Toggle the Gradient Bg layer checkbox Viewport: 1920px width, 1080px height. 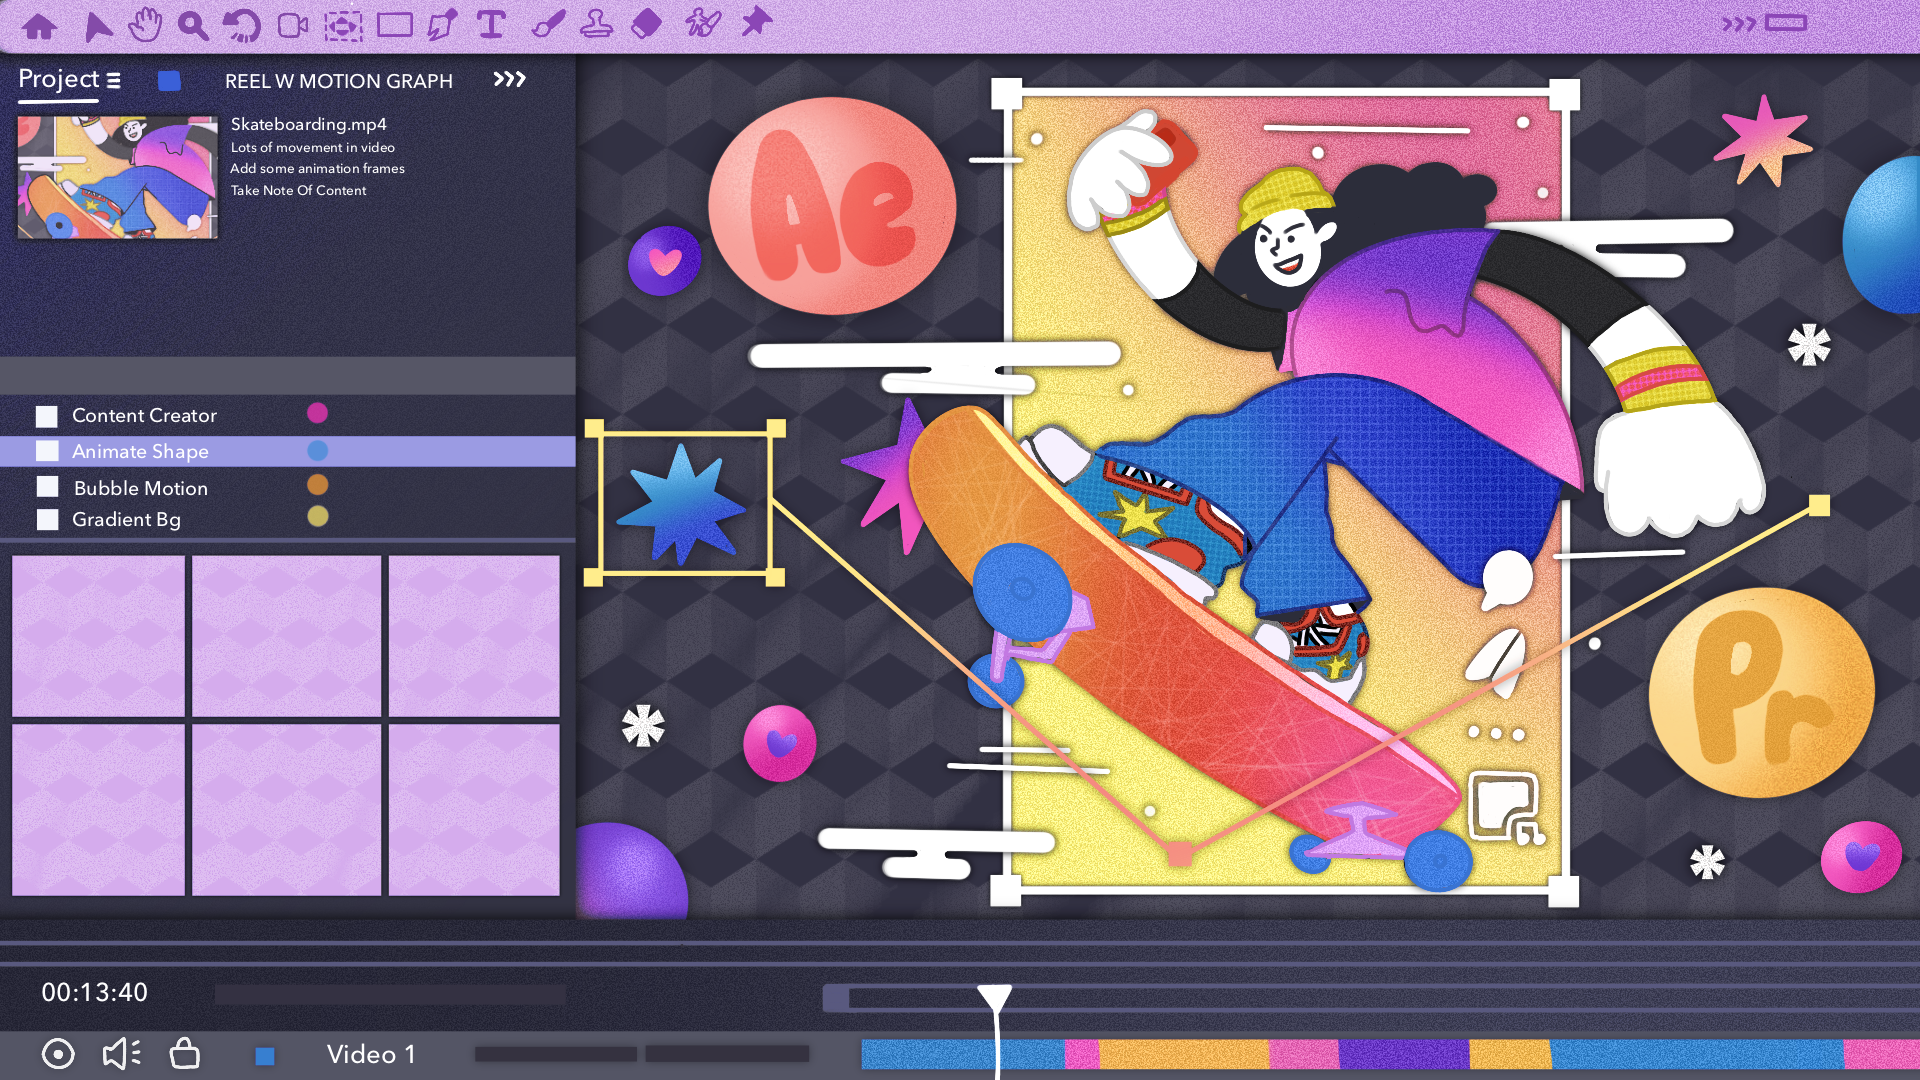(x=47, y=519)
